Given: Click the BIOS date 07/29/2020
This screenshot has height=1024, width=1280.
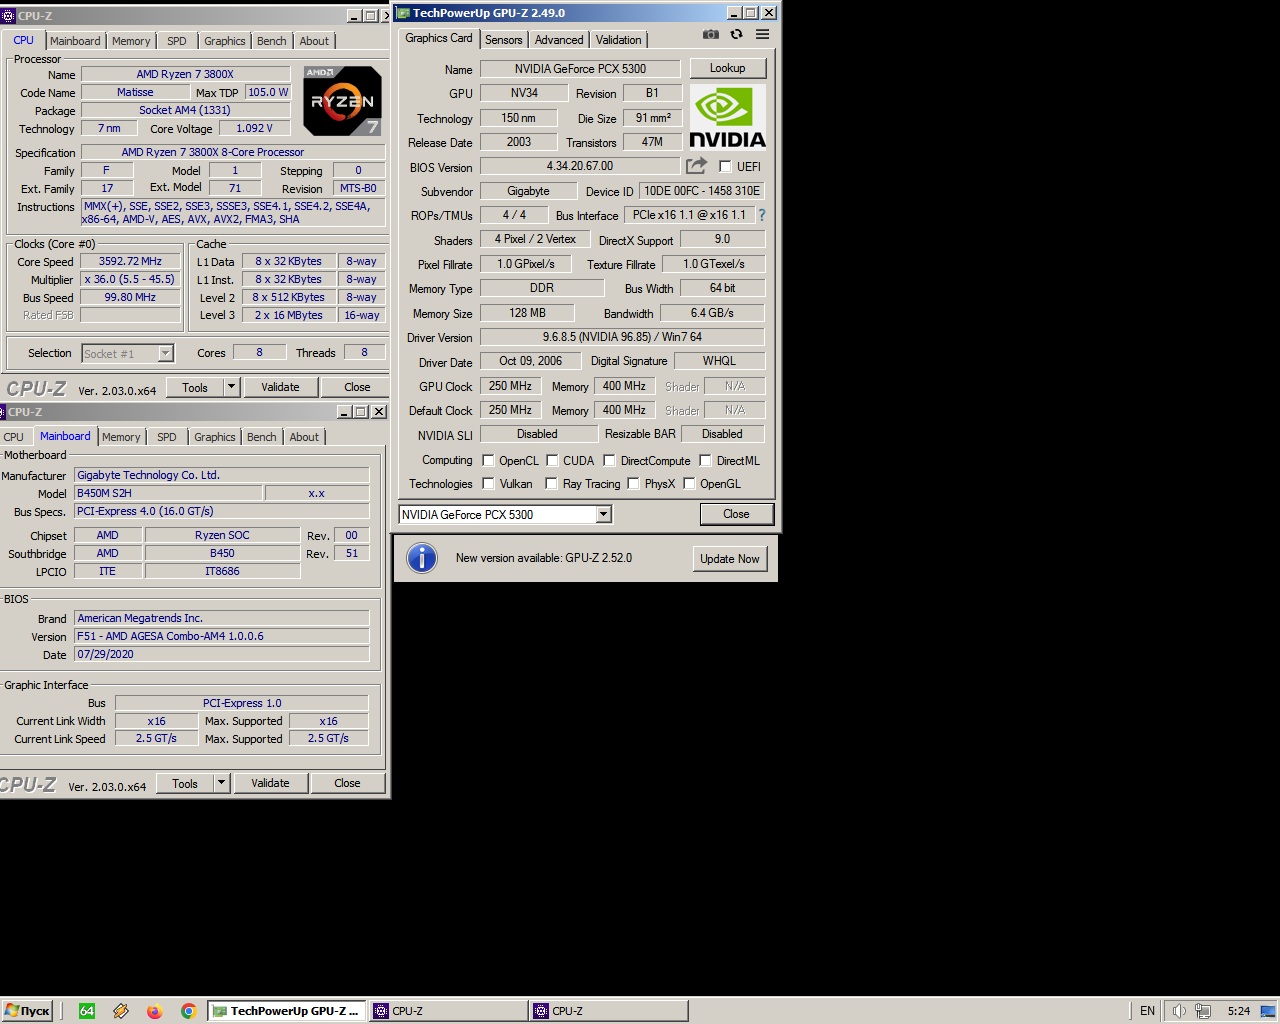Looking at the screenshot, I should tap(222, 654).
